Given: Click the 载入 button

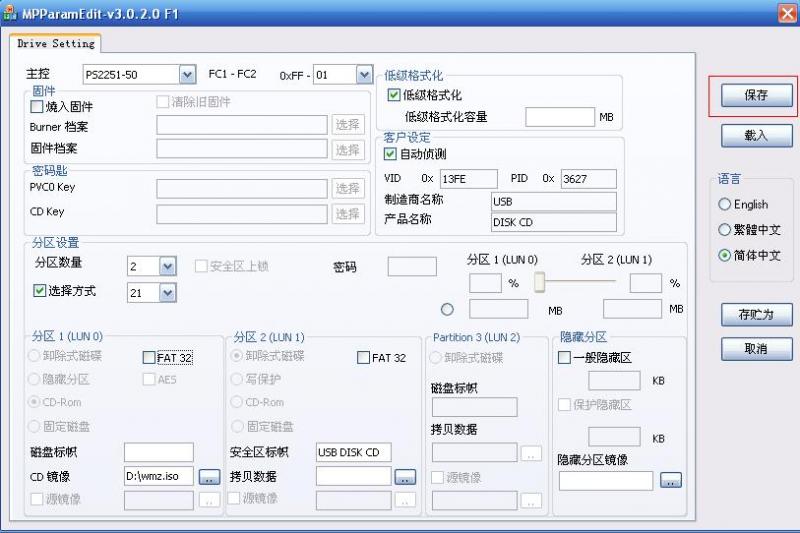Looking at the screenshot, I should click(x=756, y=135).
